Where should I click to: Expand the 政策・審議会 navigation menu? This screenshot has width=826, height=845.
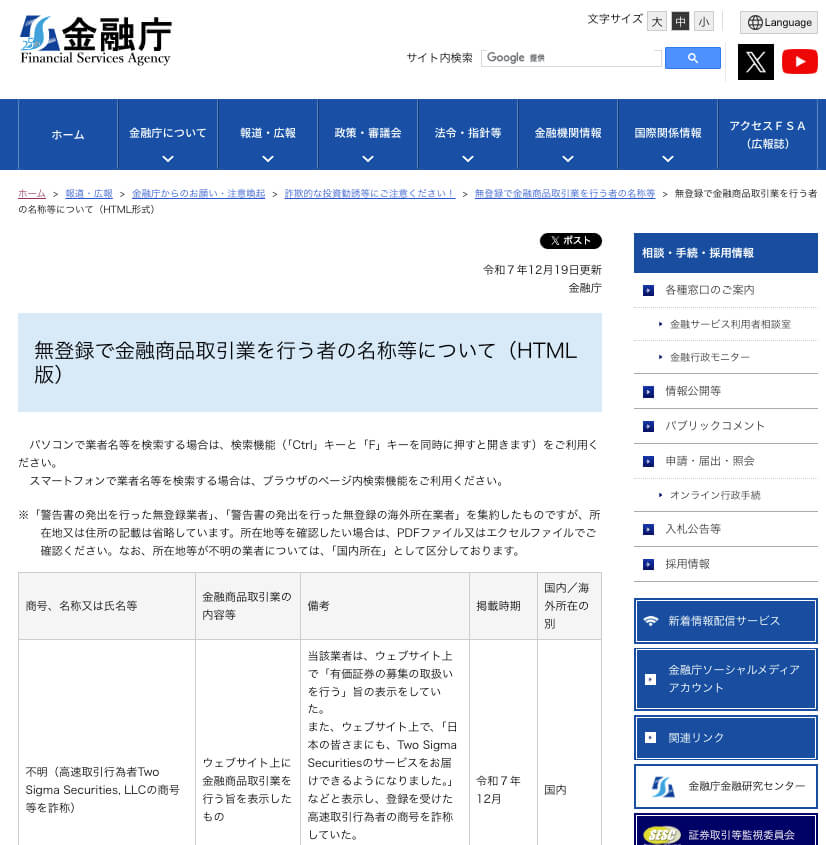tap(366, 134)
